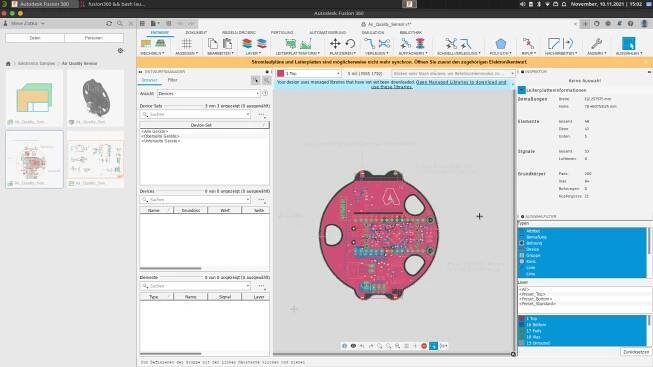Switch to the Dokument ribbon tab

click(x=196, y=32)
